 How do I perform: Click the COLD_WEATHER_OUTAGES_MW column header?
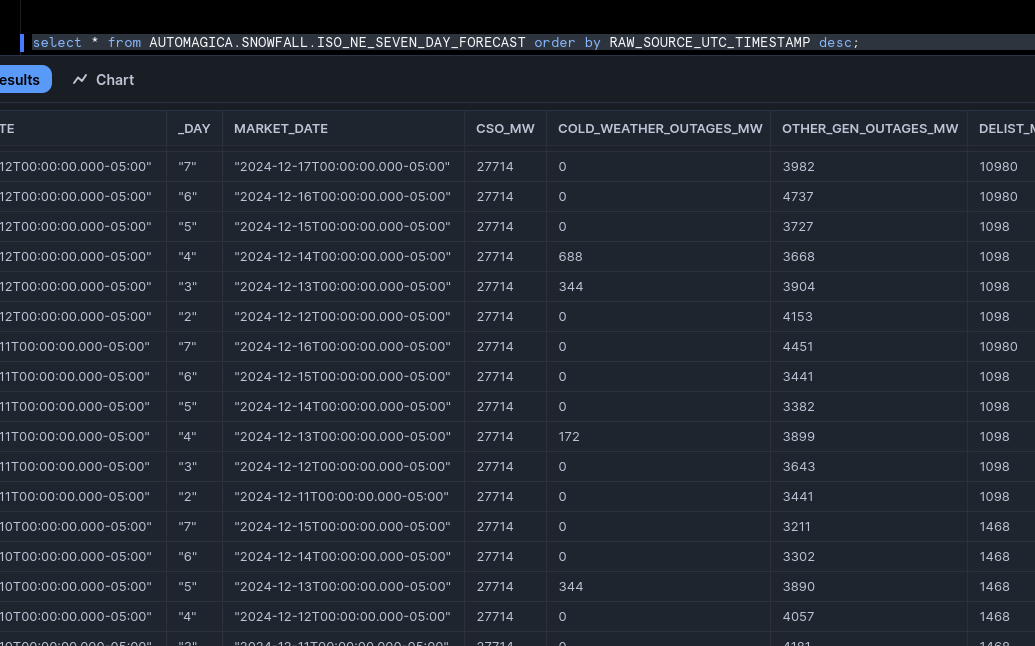tap(659, 129)
